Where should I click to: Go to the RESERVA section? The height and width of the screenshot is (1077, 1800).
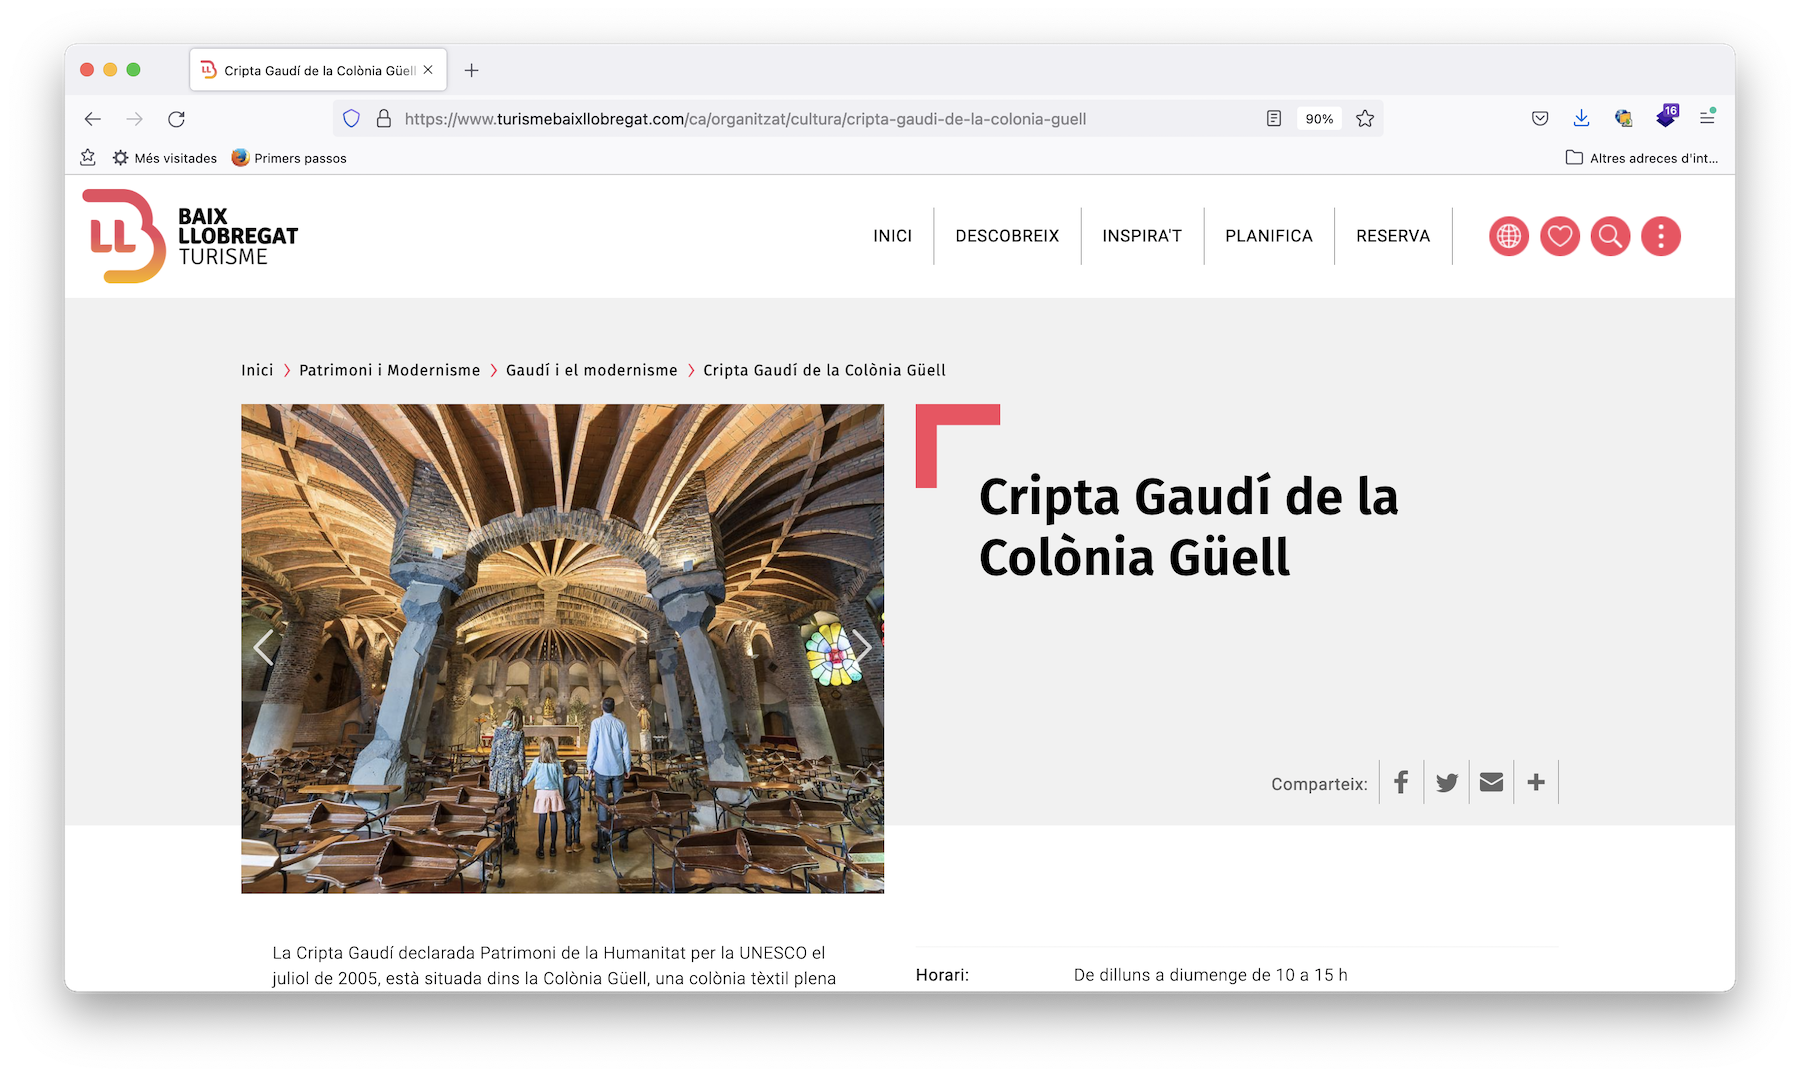pos(1392,236)
